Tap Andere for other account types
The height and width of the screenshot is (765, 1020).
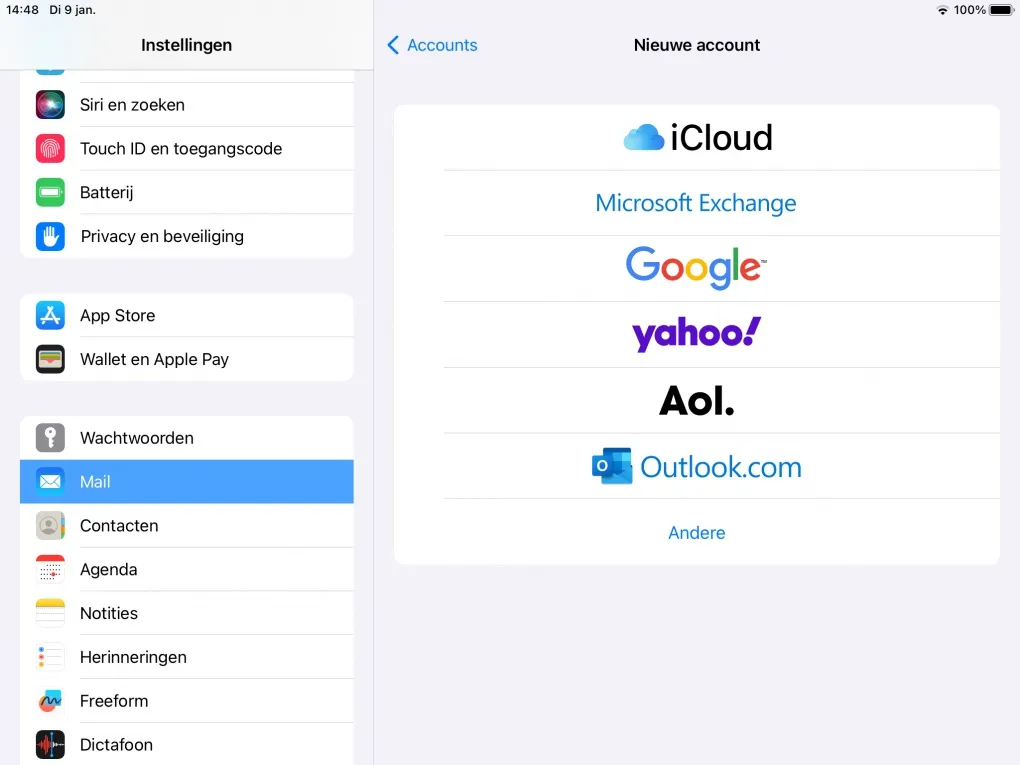click(x=696, y=533)
